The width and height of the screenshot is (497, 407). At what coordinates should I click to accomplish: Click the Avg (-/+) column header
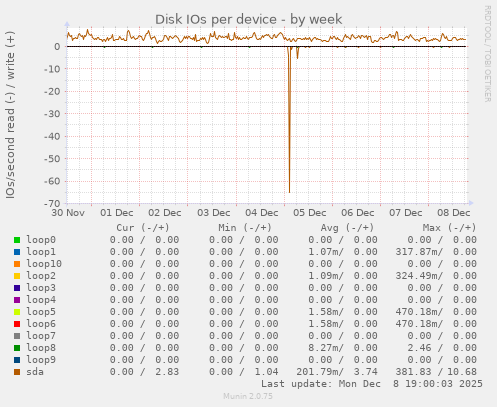[347, 228]
